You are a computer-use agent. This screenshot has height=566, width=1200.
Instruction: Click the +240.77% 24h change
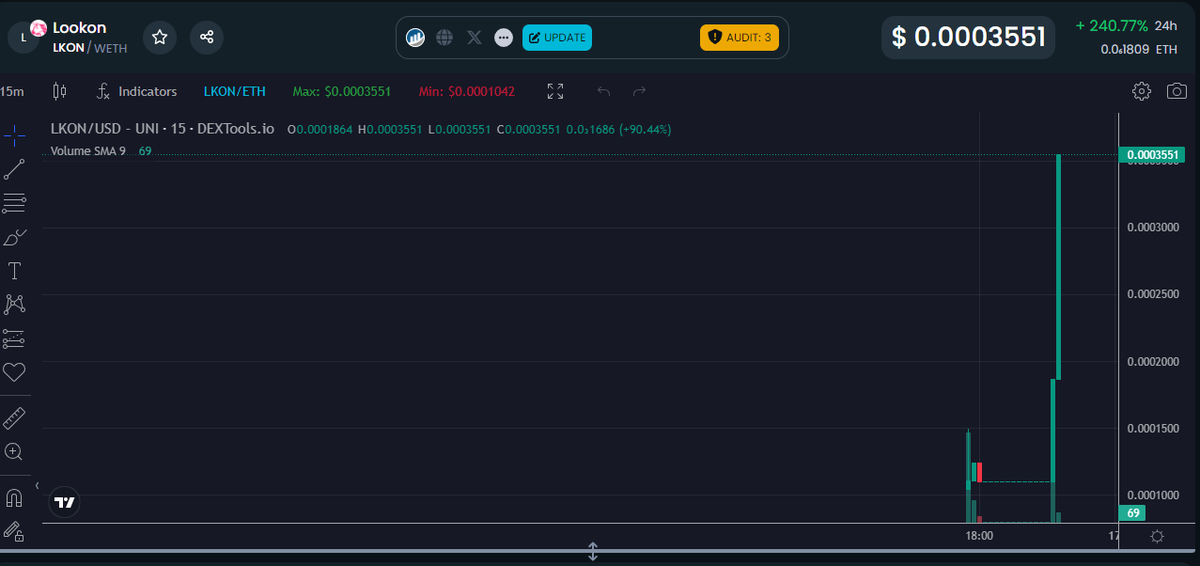coord(1112,26)
